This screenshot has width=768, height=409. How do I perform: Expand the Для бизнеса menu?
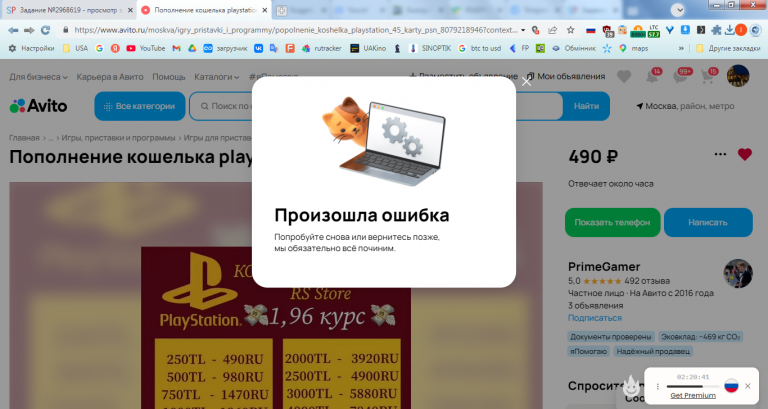point(38,77)
